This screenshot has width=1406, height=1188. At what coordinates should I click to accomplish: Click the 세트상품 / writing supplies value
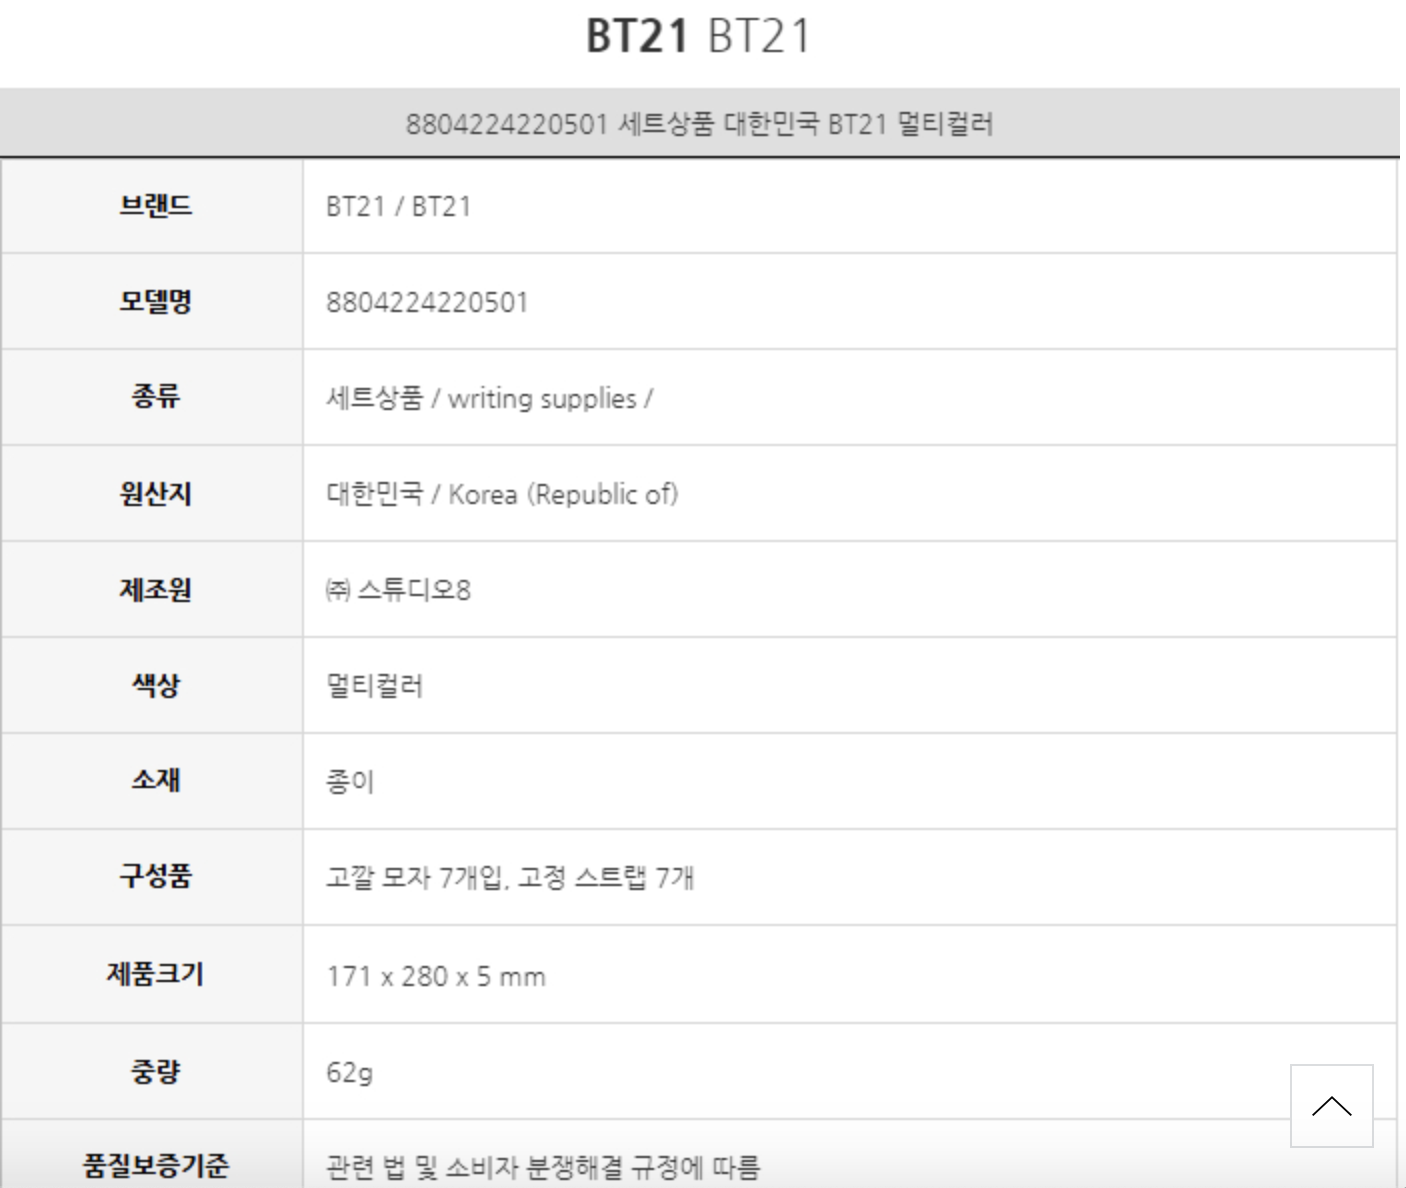coord(489,399)
